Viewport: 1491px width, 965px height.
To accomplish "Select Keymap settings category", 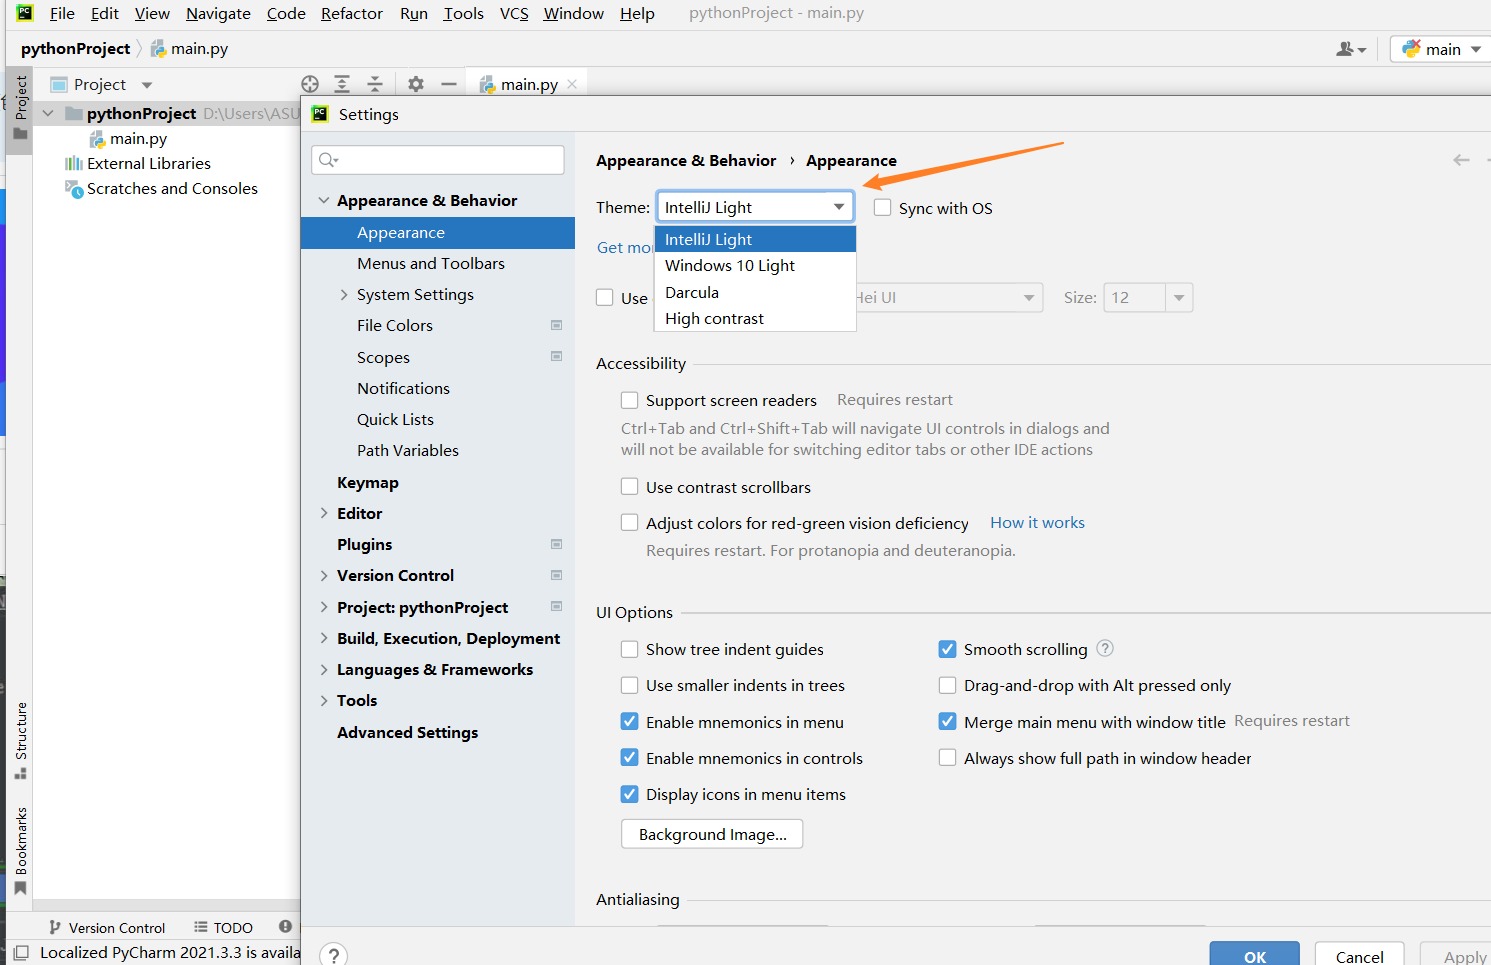I will click(368, 482).
